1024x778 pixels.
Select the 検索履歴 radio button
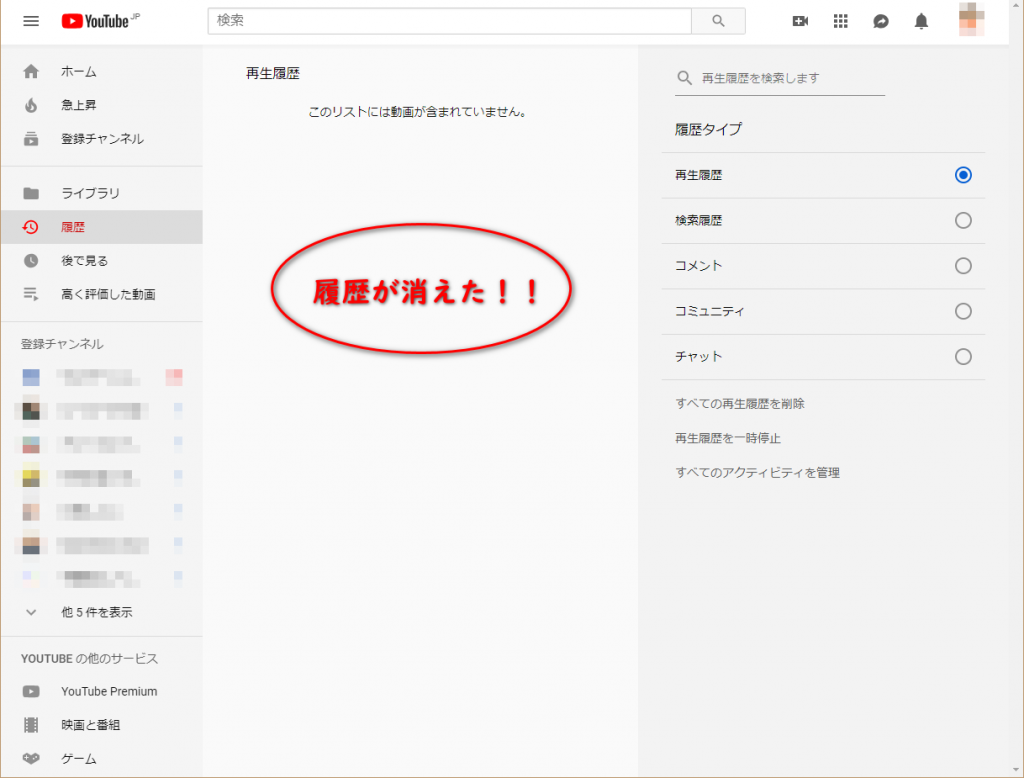[x=963, y=221]
